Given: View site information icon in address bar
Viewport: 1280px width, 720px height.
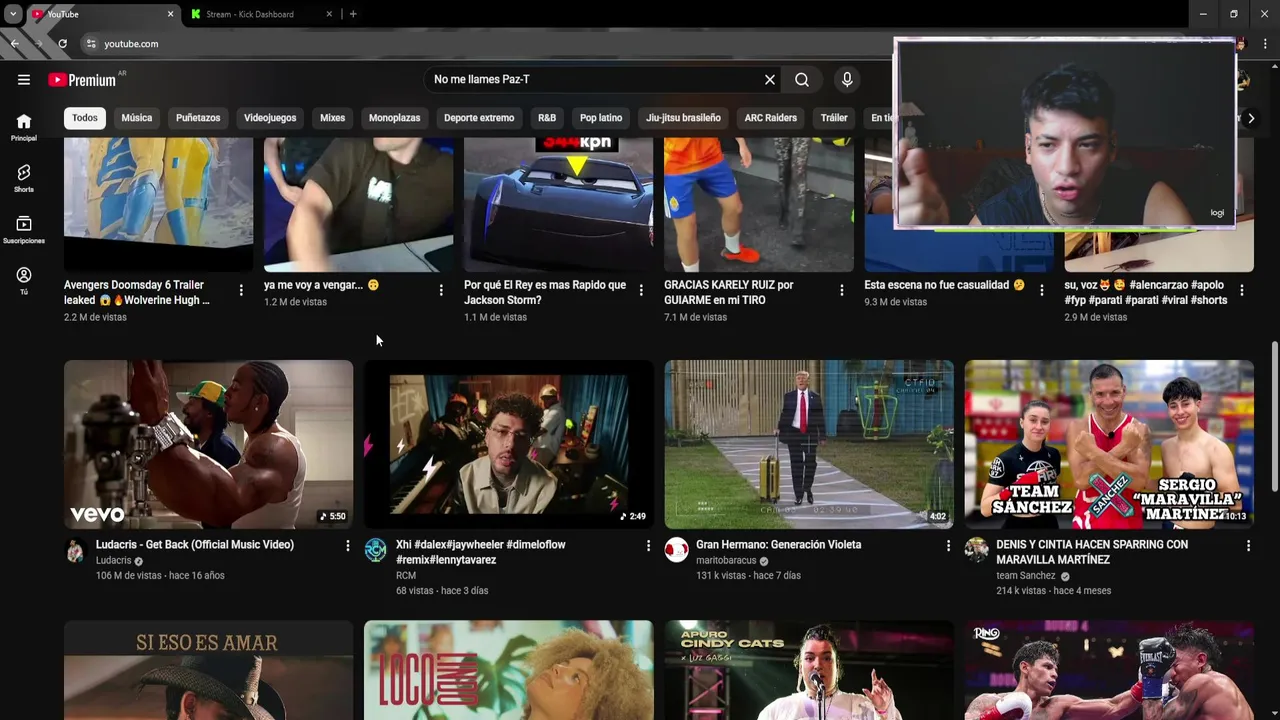Looking at the screenshot, I should tap(91, 44).
